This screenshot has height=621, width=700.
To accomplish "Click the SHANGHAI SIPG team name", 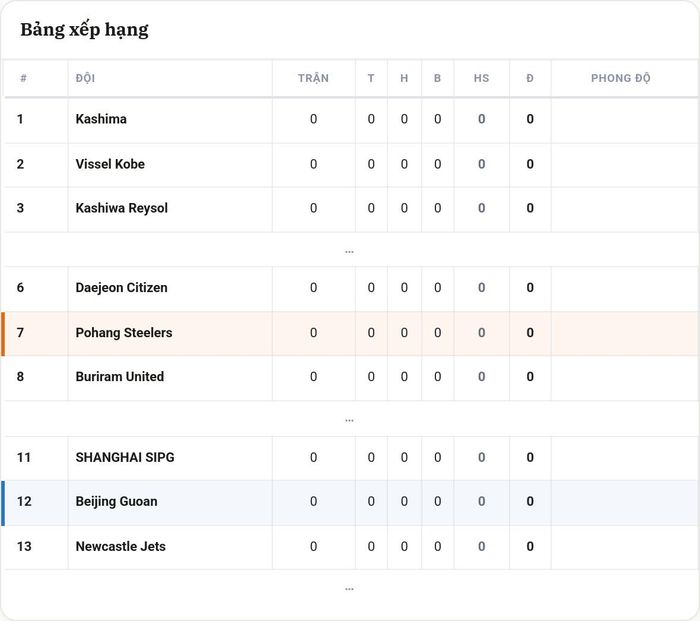I will point(125,457).
